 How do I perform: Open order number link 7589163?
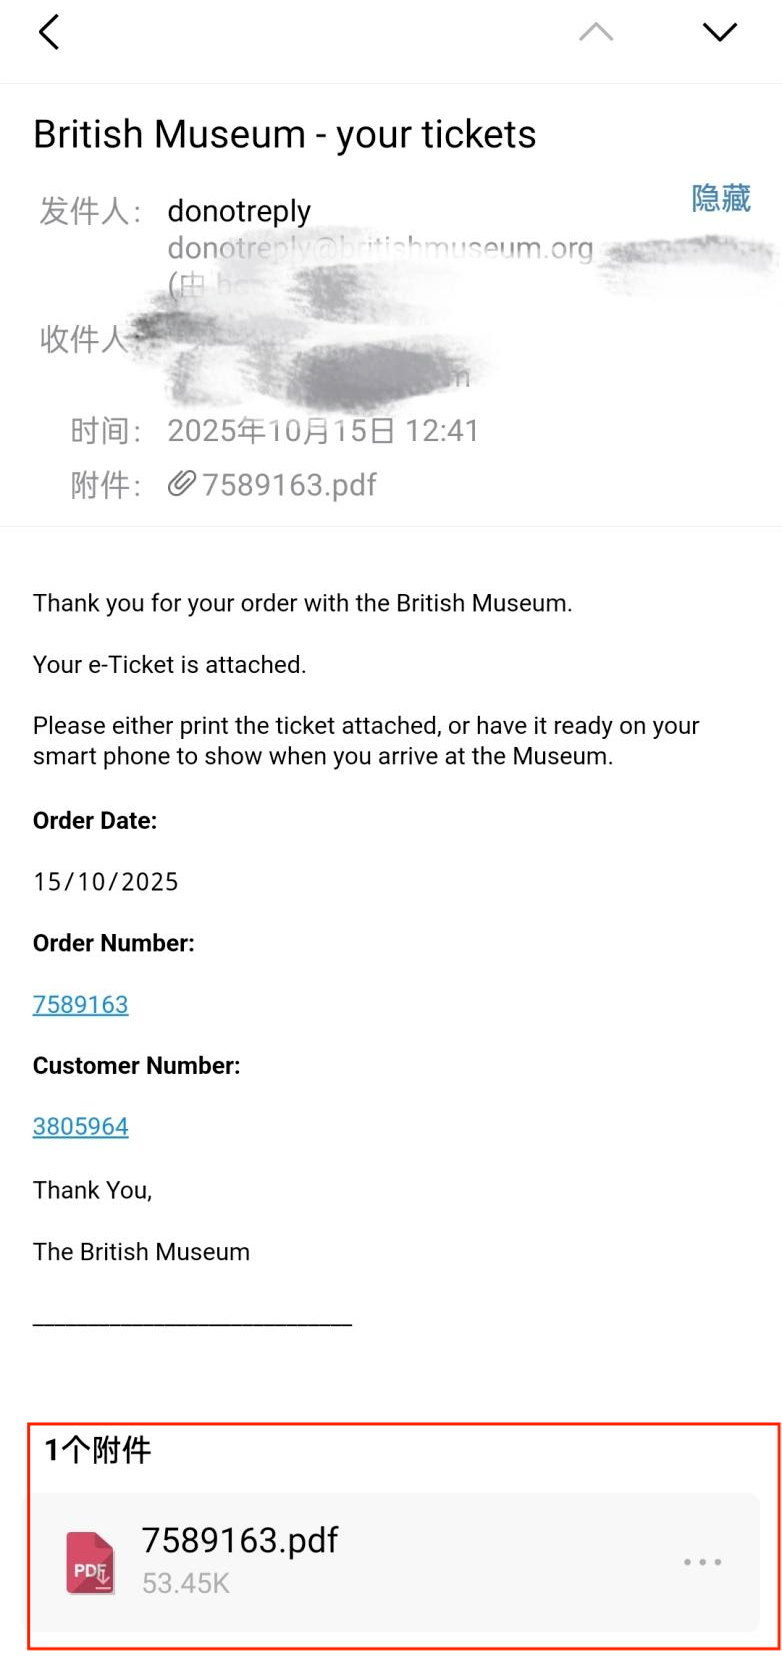click(81, 1004)
